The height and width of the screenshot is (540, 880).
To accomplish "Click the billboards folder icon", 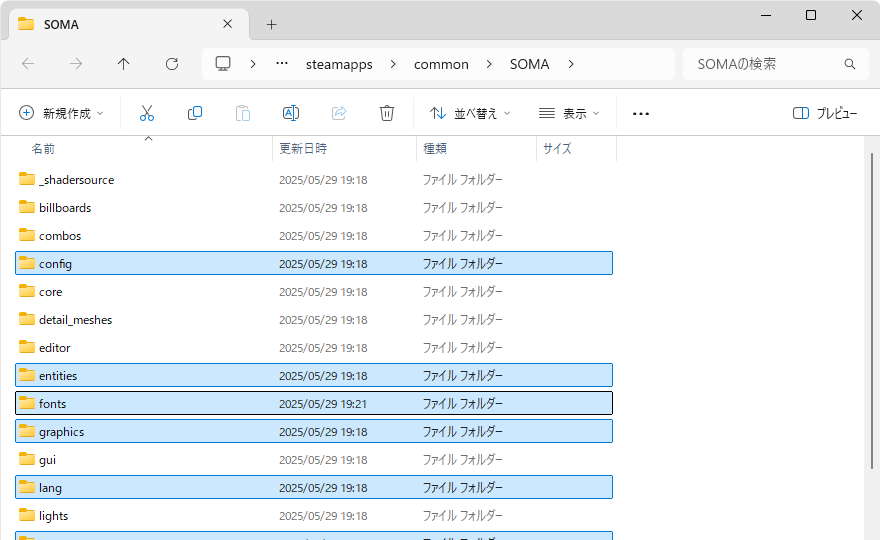I will 26,207.
